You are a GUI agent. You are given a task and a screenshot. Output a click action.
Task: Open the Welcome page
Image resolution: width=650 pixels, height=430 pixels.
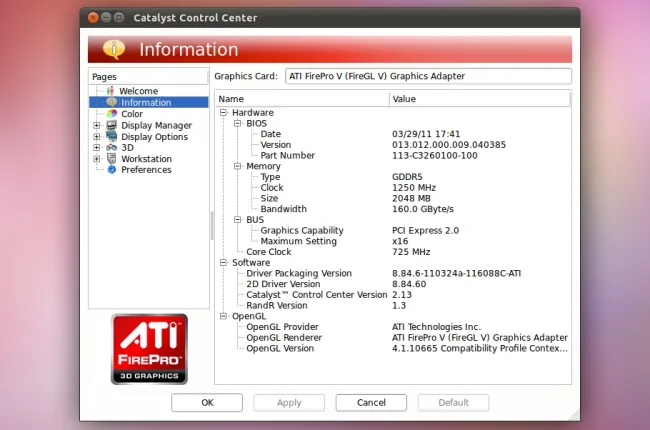click(x=138, y=91)
